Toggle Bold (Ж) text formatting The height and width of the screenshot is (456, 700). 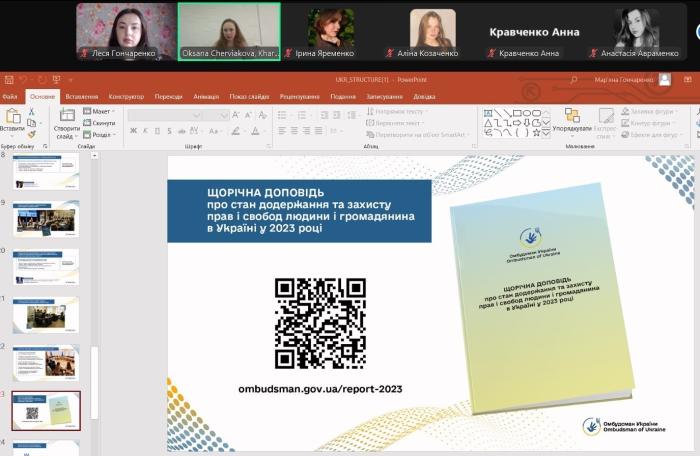pos(132,130)
